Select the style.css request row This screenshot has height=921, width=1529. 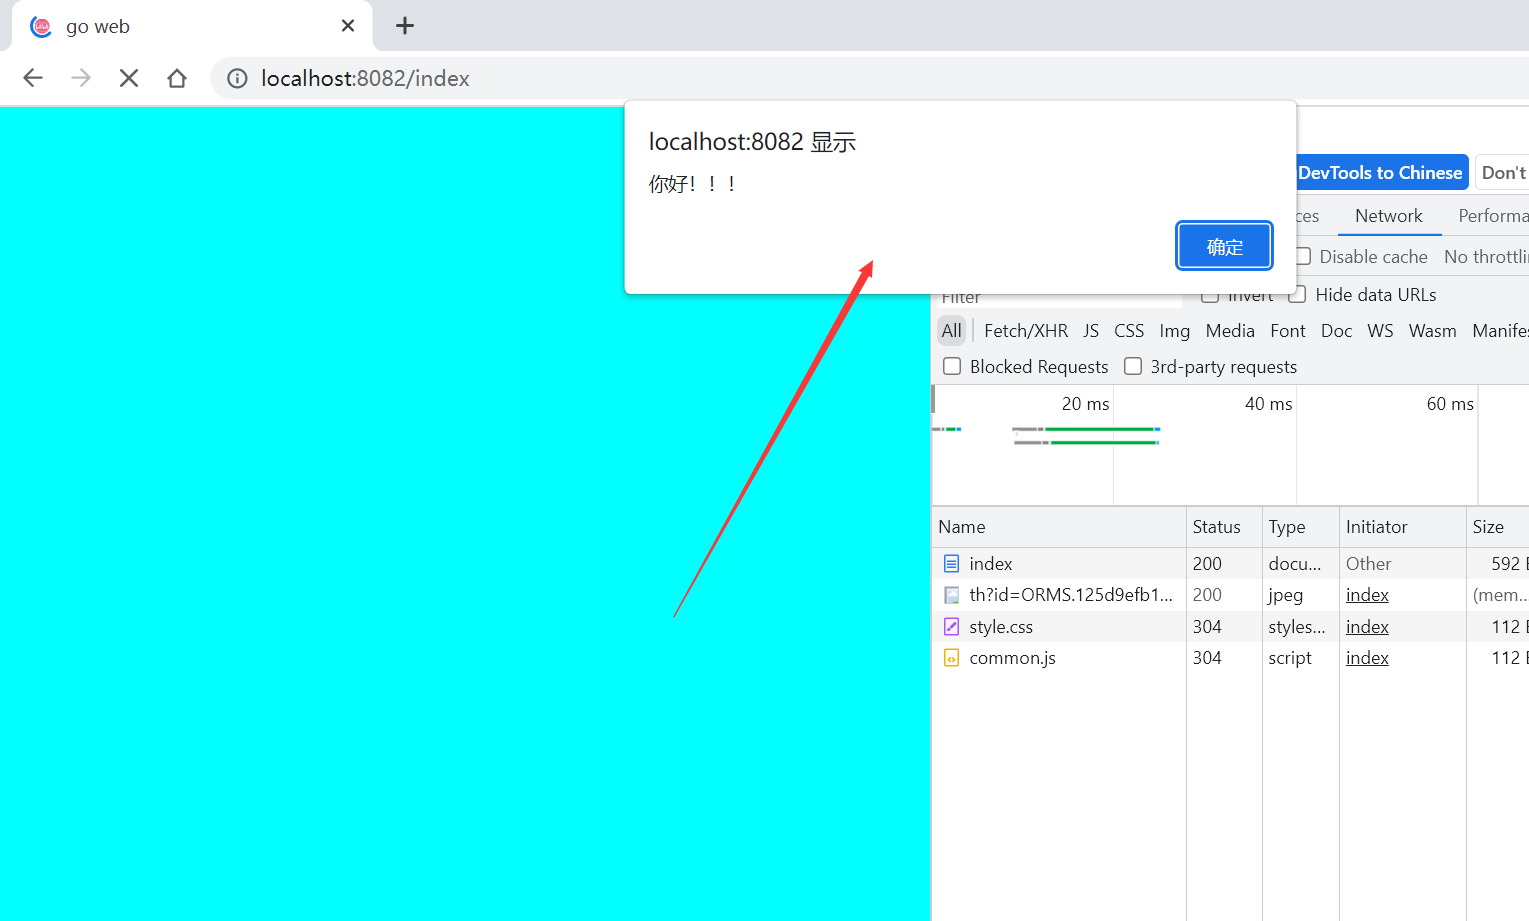tap(1231, 627)
